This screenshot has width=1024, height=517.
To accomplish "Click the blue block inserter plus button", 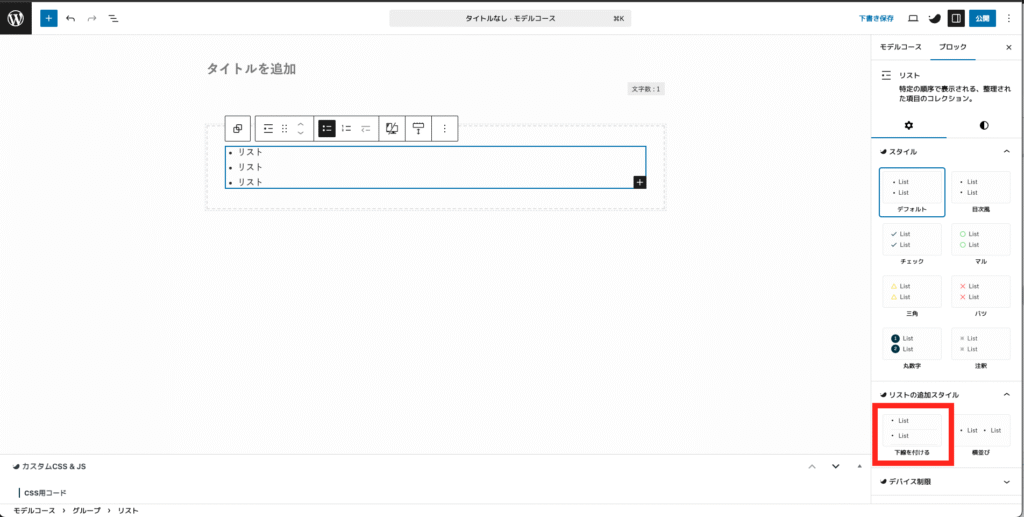I will tap(49, 18).
